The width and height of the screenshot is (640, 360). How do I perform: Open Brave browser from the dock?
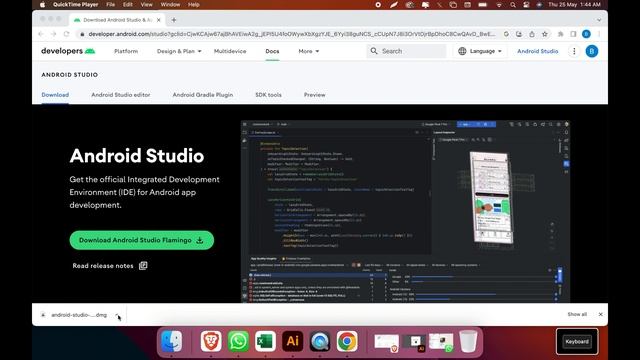pos(211,341)
